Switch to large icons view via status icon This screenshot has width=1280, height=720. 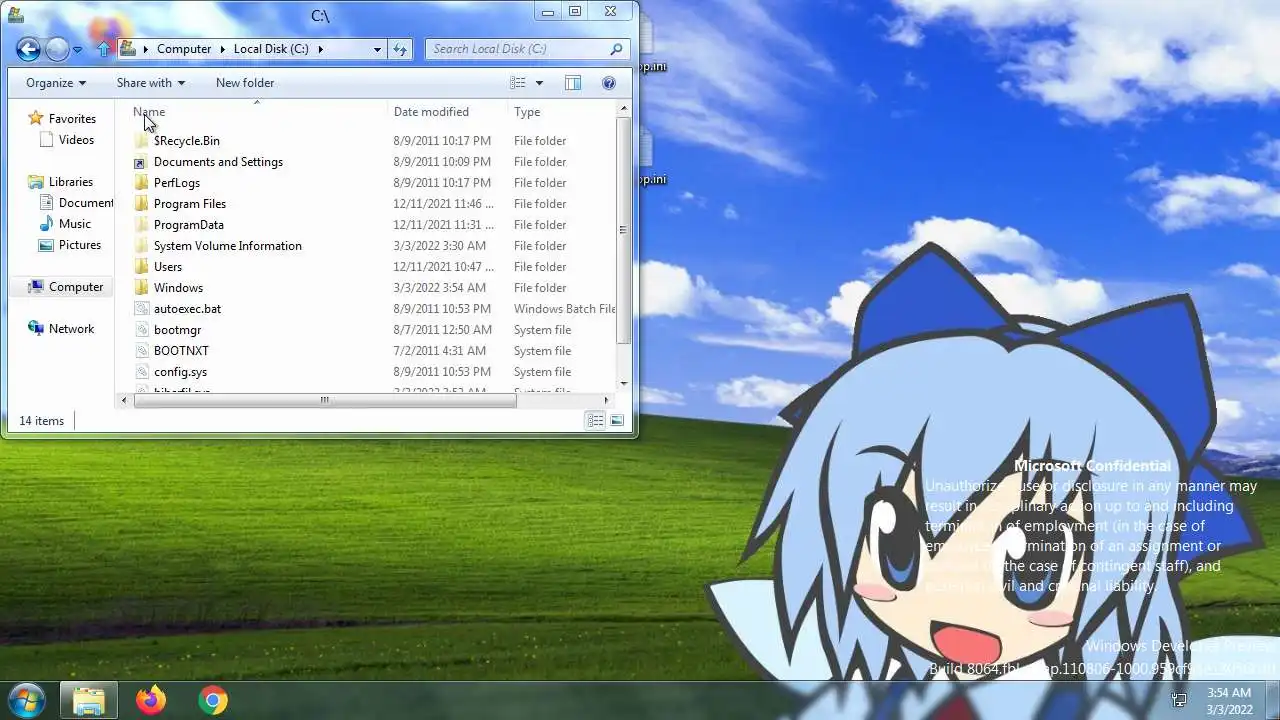pyautogui.click(x=617, y=421)
